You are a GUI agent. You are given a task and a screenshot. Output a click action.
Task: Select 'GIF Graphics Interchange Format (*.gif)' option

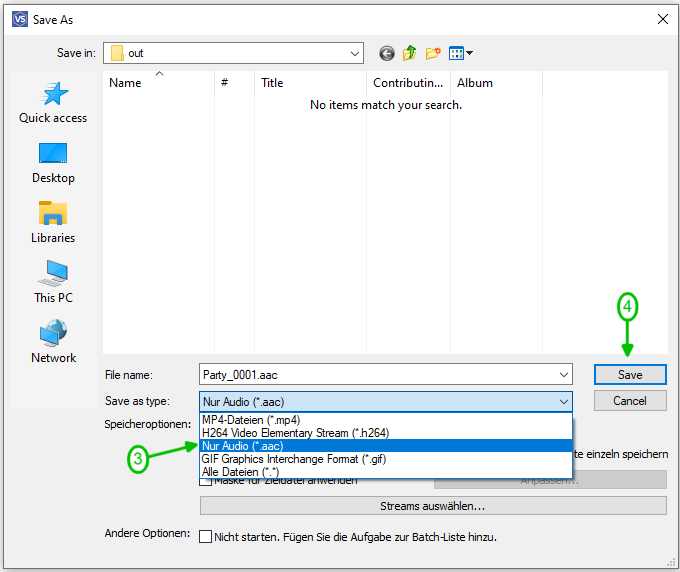pos(295,459)
